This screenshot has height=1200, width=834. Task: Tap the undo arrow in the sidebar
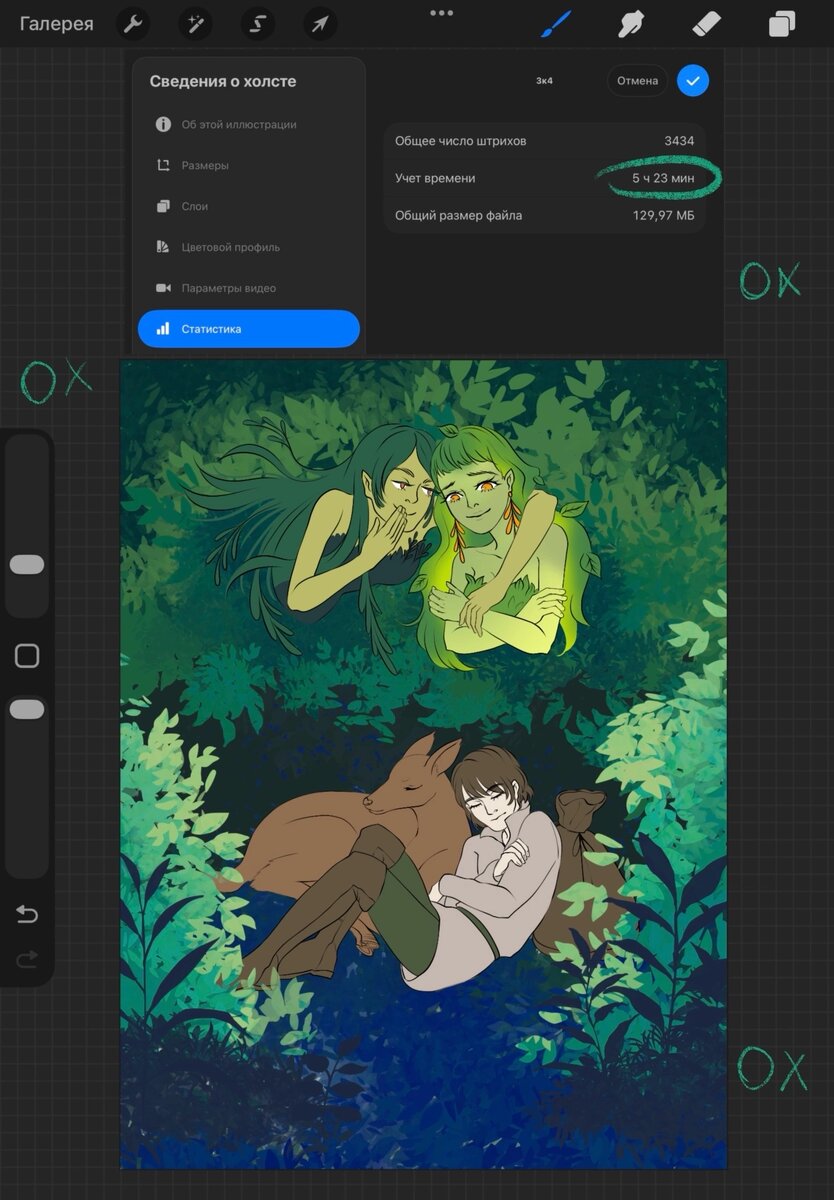[x=27, y=913]
